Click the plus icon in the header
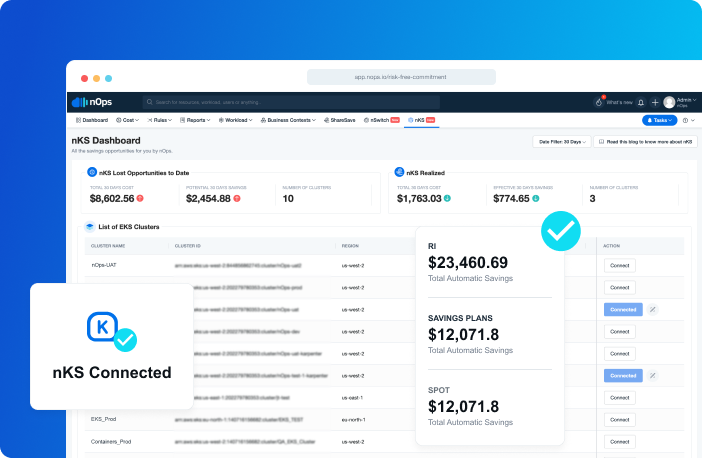 click(x=655, y=103)
